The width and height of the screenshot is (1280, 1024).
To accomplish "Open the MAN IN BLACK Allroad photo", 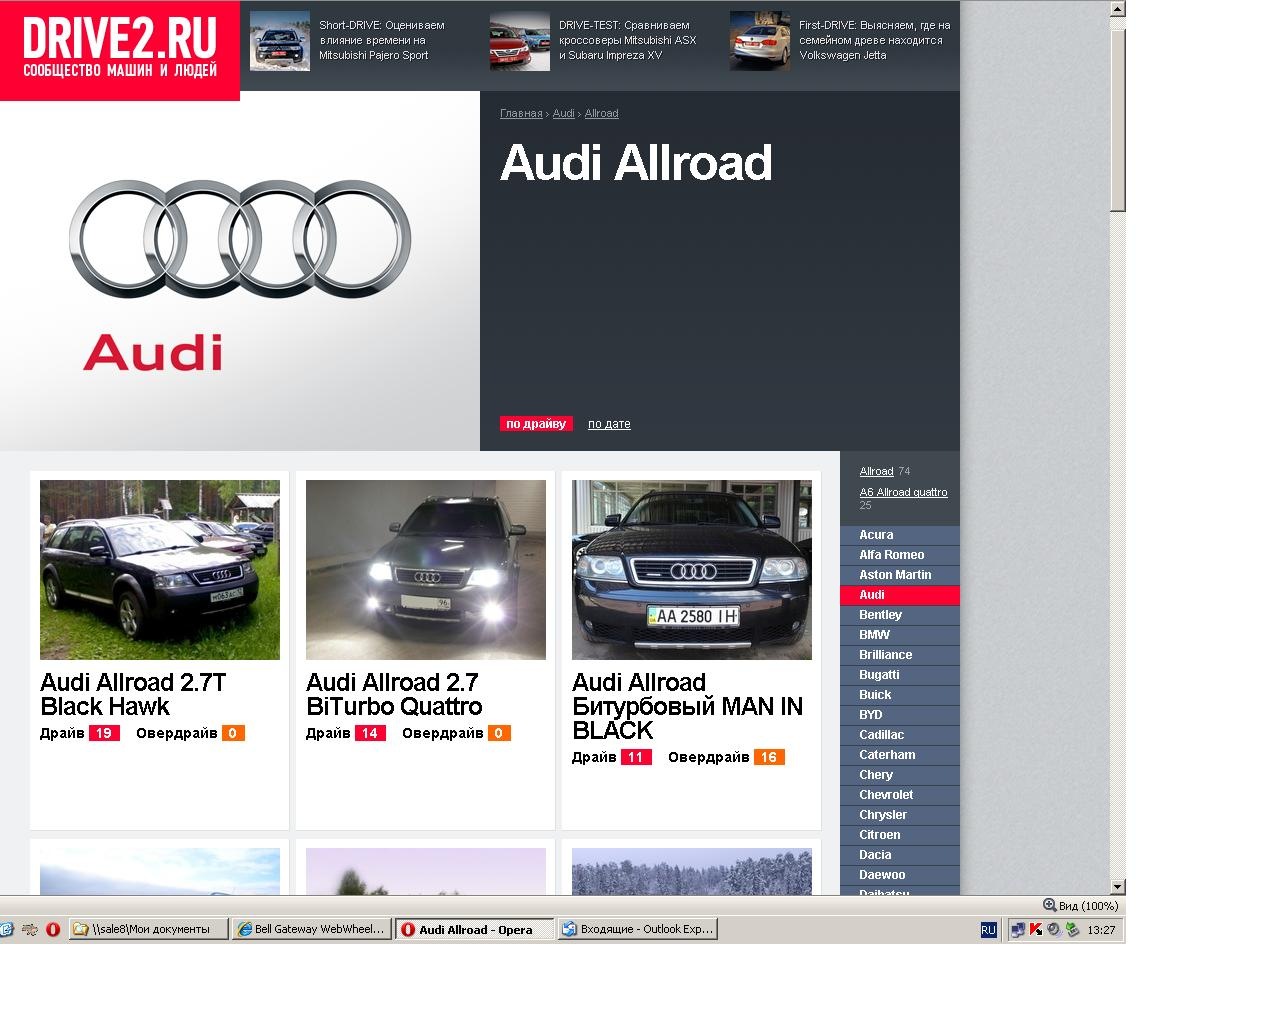I will (692, 570).
